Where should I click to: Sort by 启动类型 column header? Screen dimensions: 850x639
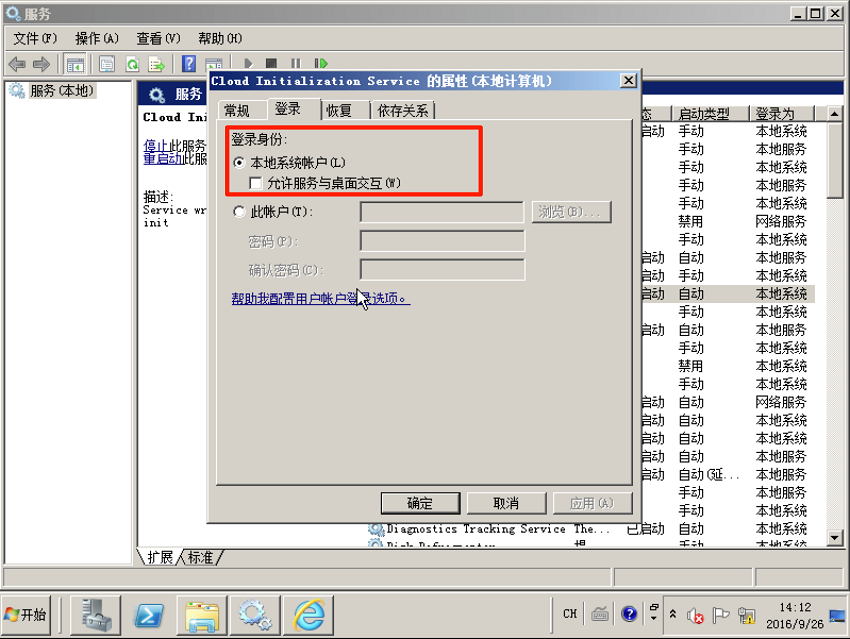[x=710, y=114]
